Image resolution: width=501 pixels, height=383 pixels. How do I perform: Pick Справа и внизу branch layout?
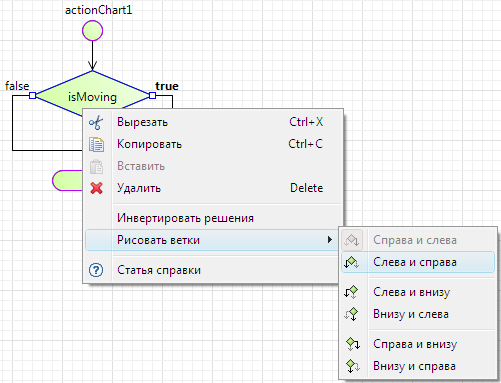pos(418,344)
